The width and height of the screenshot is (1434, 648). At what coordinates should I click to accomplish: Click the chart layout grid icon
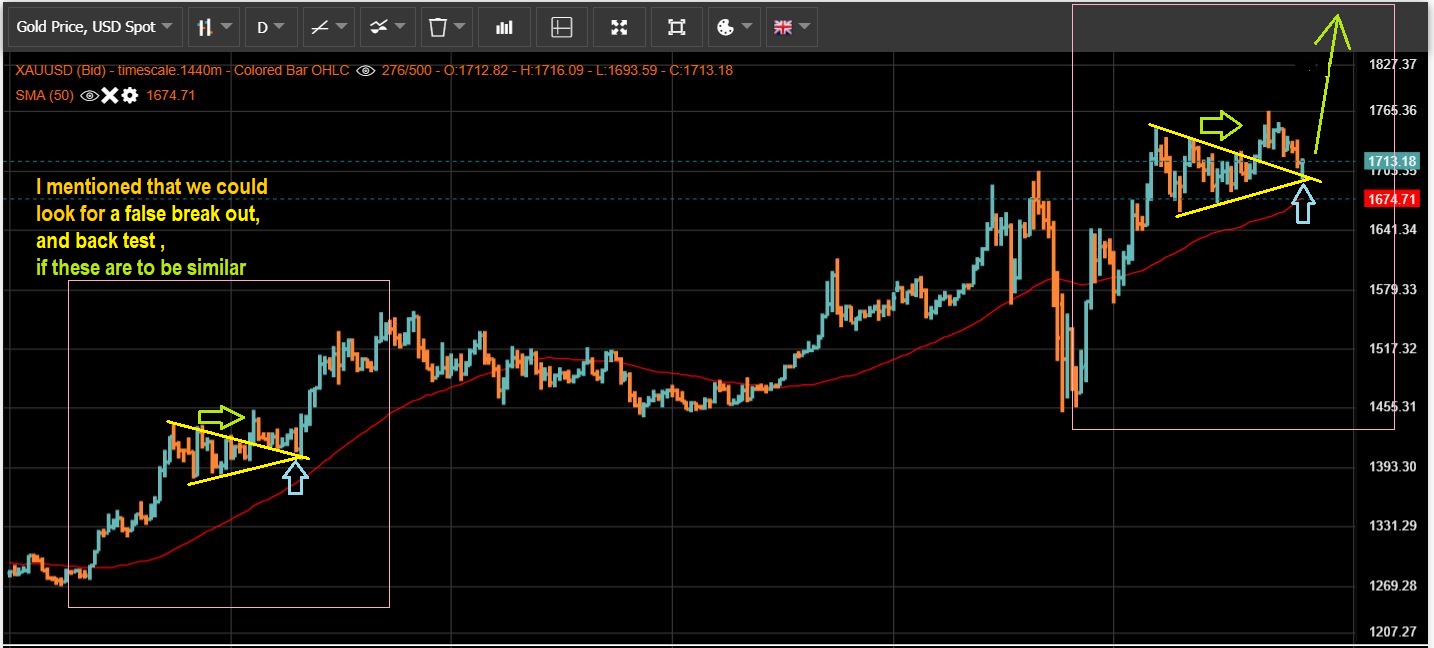point(561,27)
